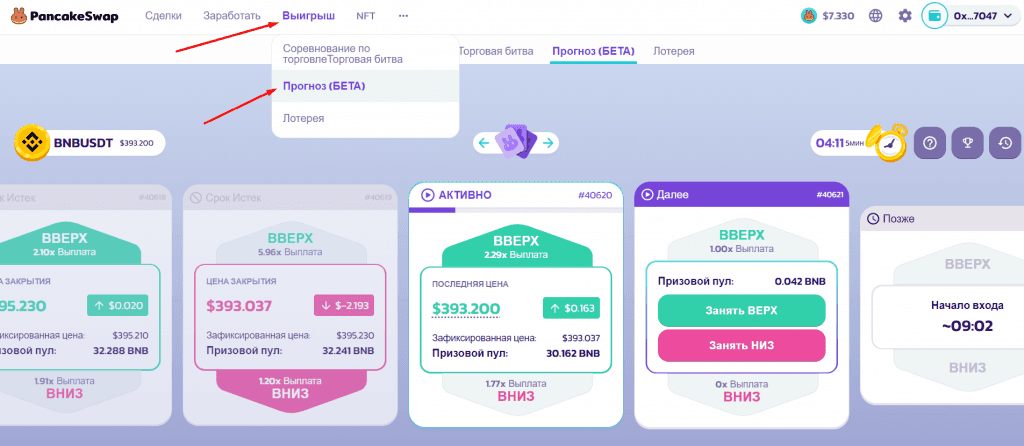Screen dimensions: 1024x446
Task: Click the ВВЕРХ 1.00x payout on Далее card
Action: [741, 240]
